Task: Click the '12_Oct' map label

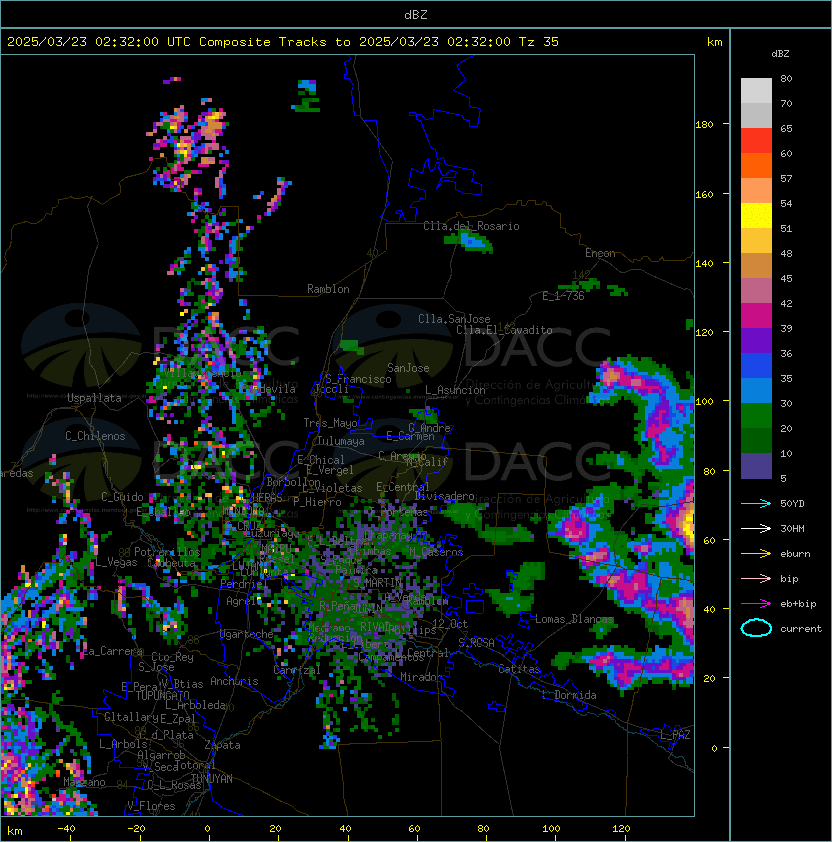Action: point(450,624)
